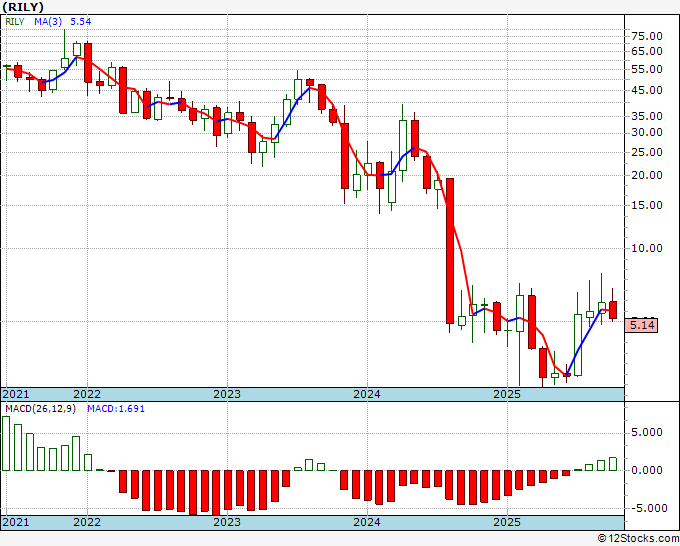Viewport: 680px width, 546px height.
Task: Click 2021 on the price chart time axis
Action: 16,394
